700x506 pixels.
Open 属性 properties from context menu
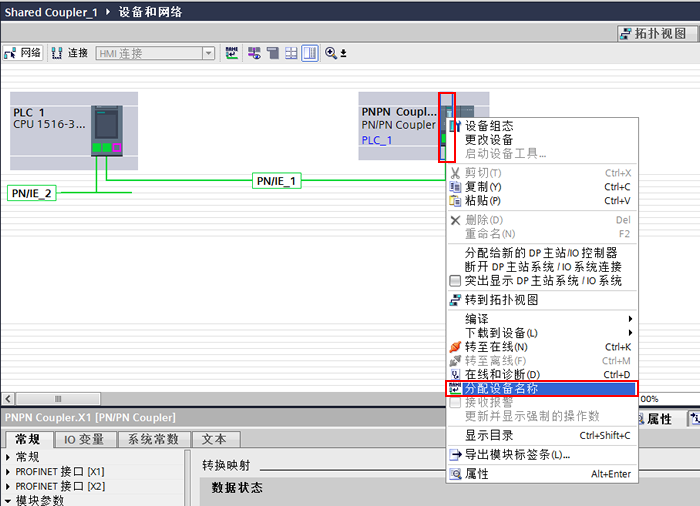[x=542, y=474]
